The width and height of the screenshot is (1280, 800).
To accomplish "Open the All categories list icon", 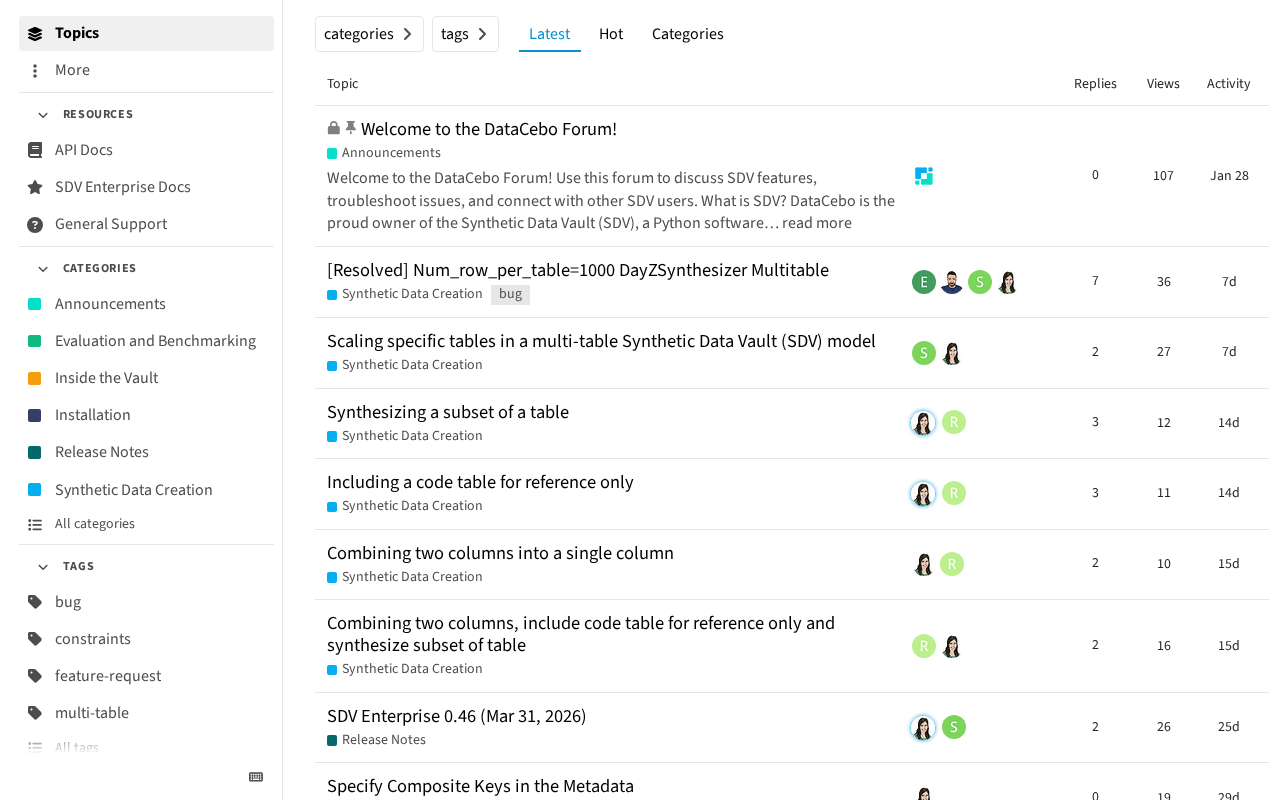I will coord(35,524).
